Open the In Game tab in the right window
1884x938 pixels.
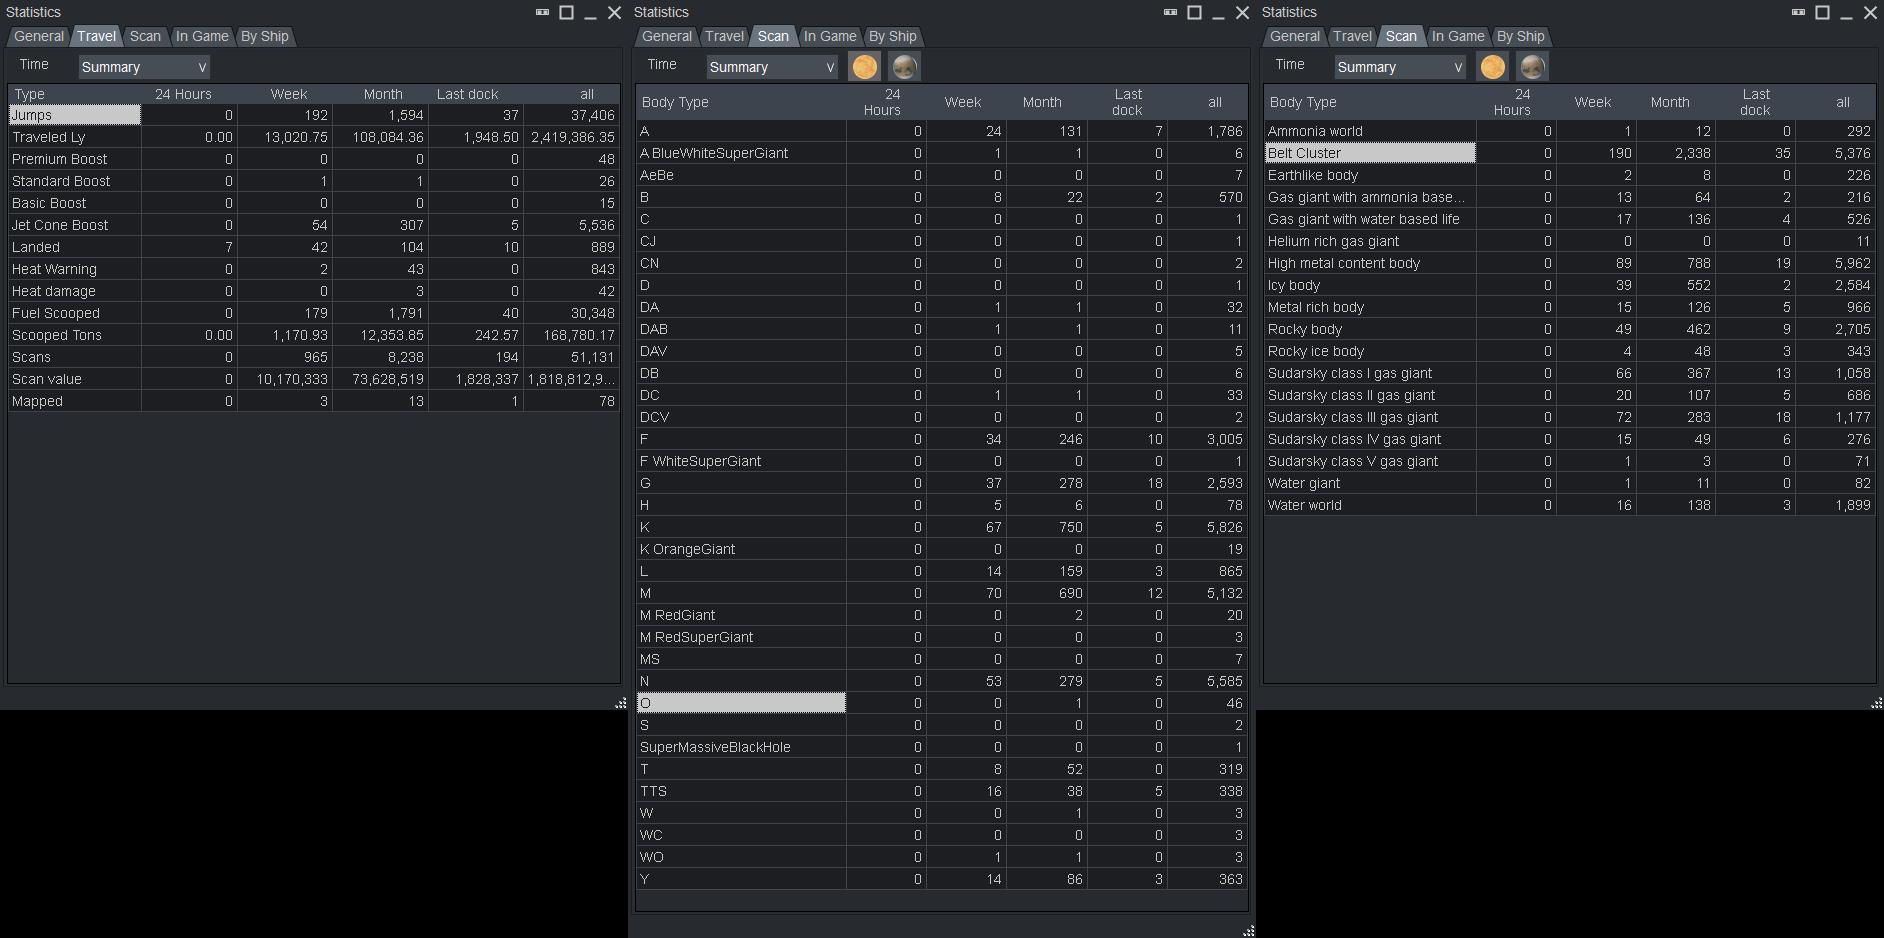coord(1458,36)
